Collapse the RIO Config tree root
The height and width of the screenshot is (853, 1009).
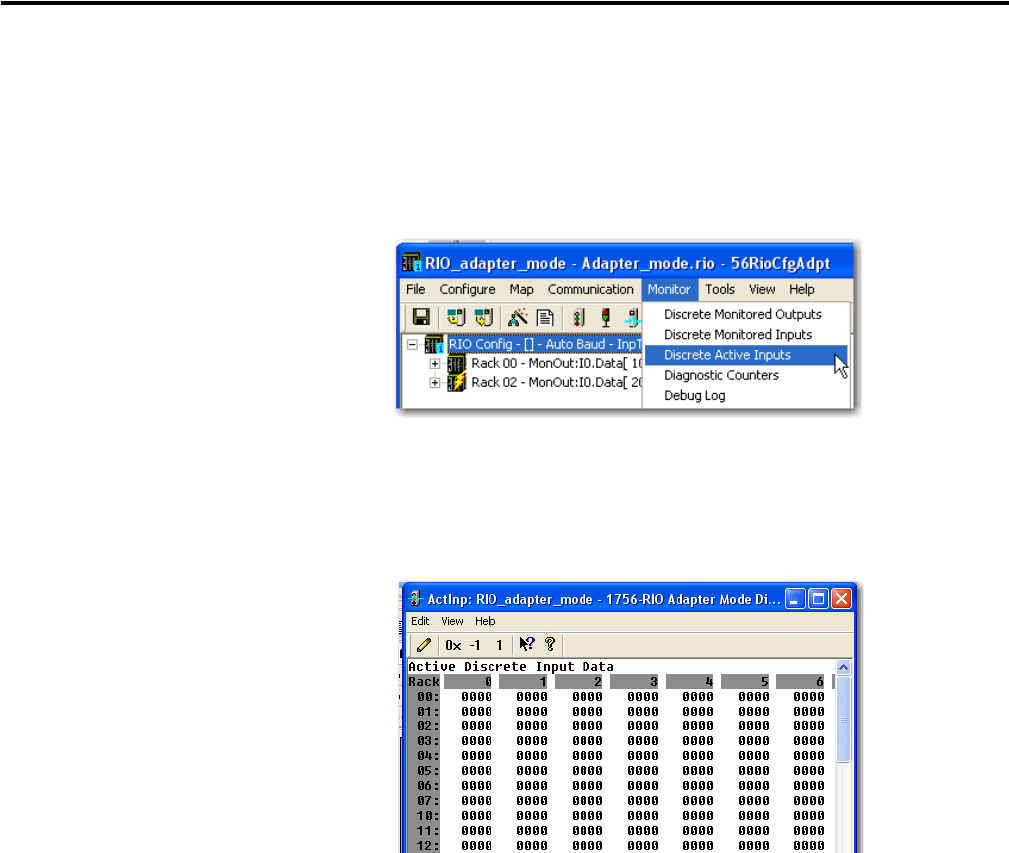coord(412,345)
